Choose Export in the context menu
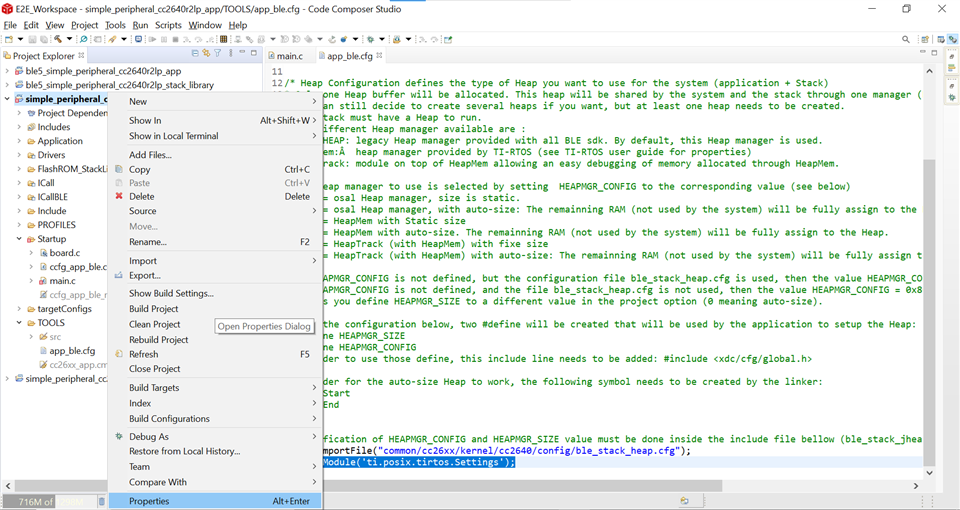Viewport: 960px width, 510px height. 215,276
